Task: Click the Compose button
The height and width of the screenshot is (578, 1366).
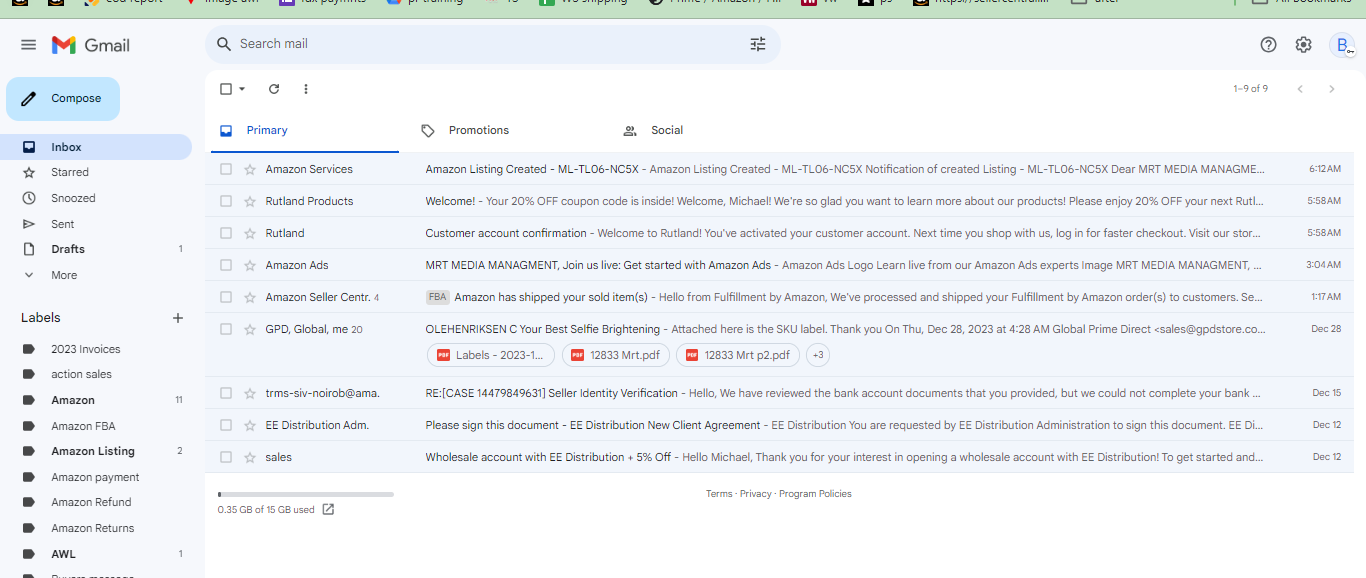Action: [63, 99]
